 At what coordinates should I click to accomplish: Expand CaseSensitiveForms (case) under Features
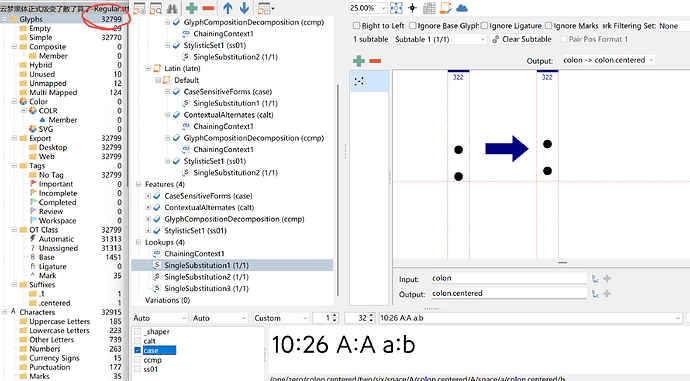[x=148, y=196]
